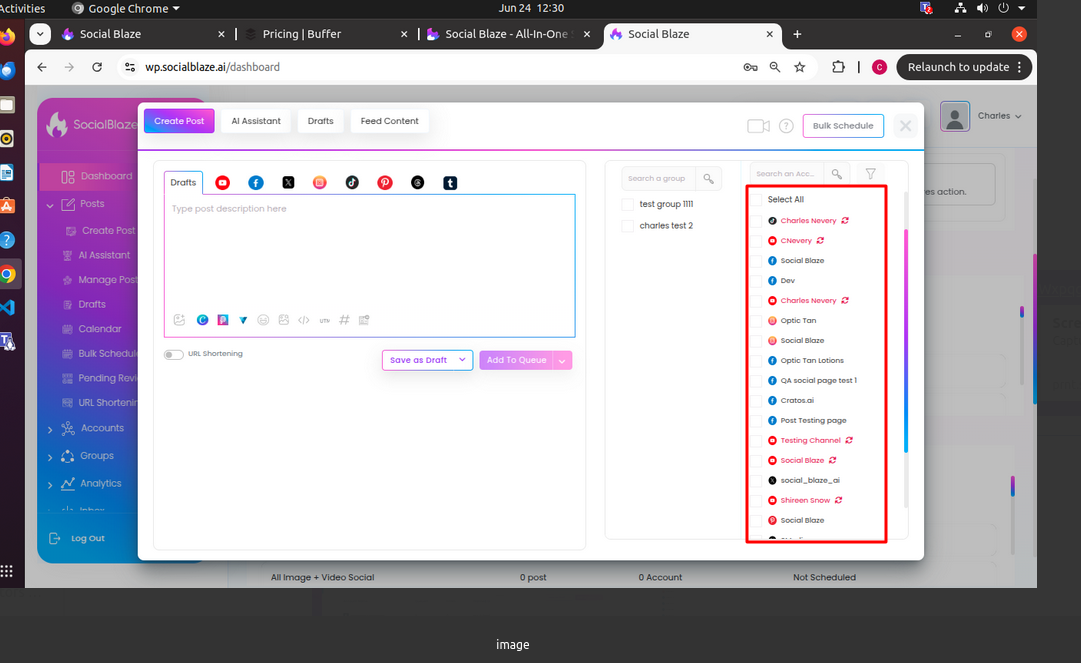Click the magnifier in the group search box
The width and height of the screenshot is (1081, 663).
708,178
